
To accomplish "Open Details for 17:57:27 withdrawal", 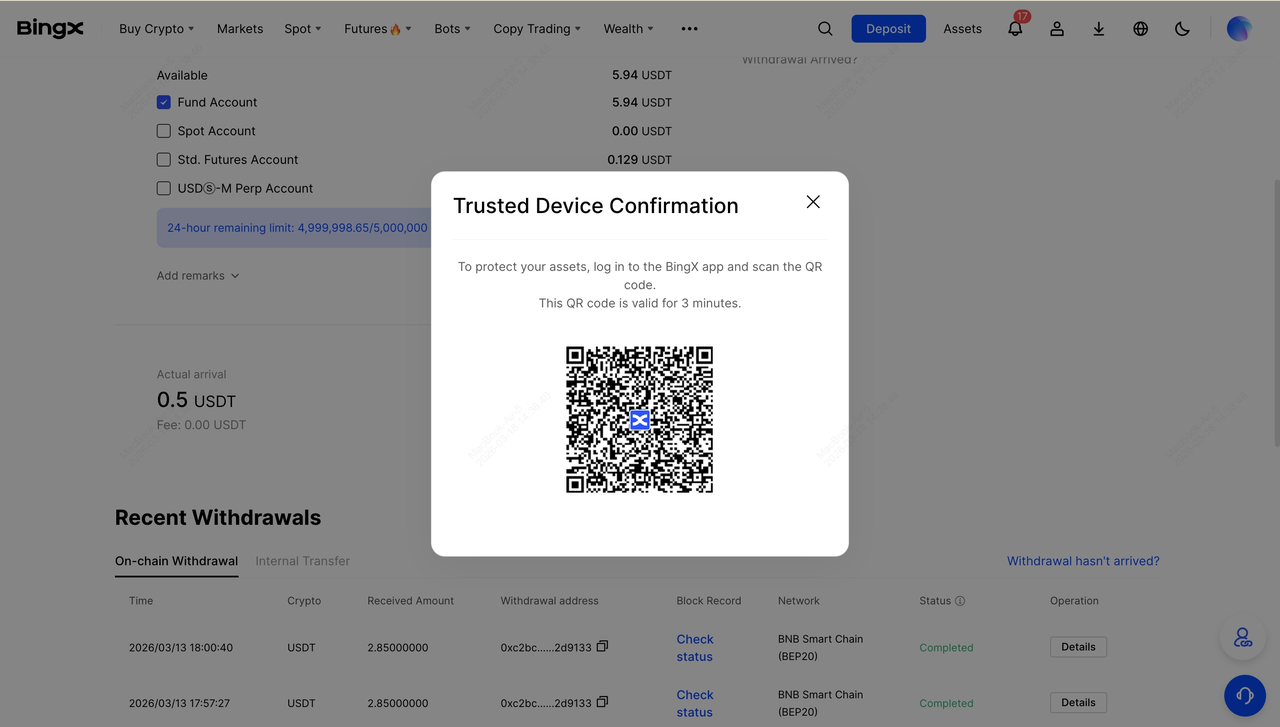I will 1078,703.
